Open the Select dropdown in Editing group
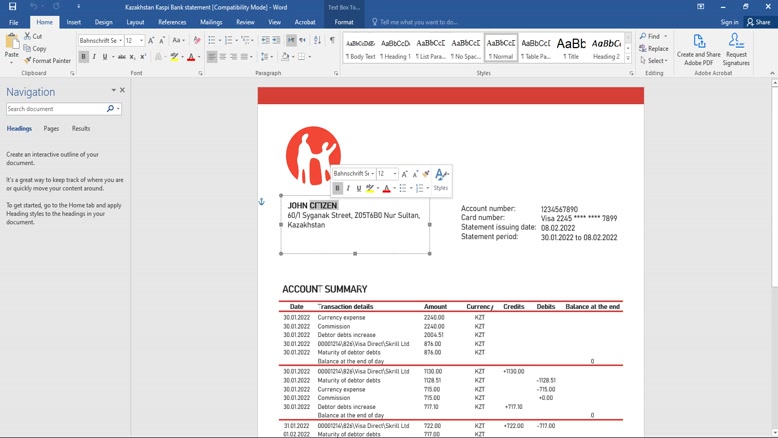The image size is (778, 438). [655, 60]
